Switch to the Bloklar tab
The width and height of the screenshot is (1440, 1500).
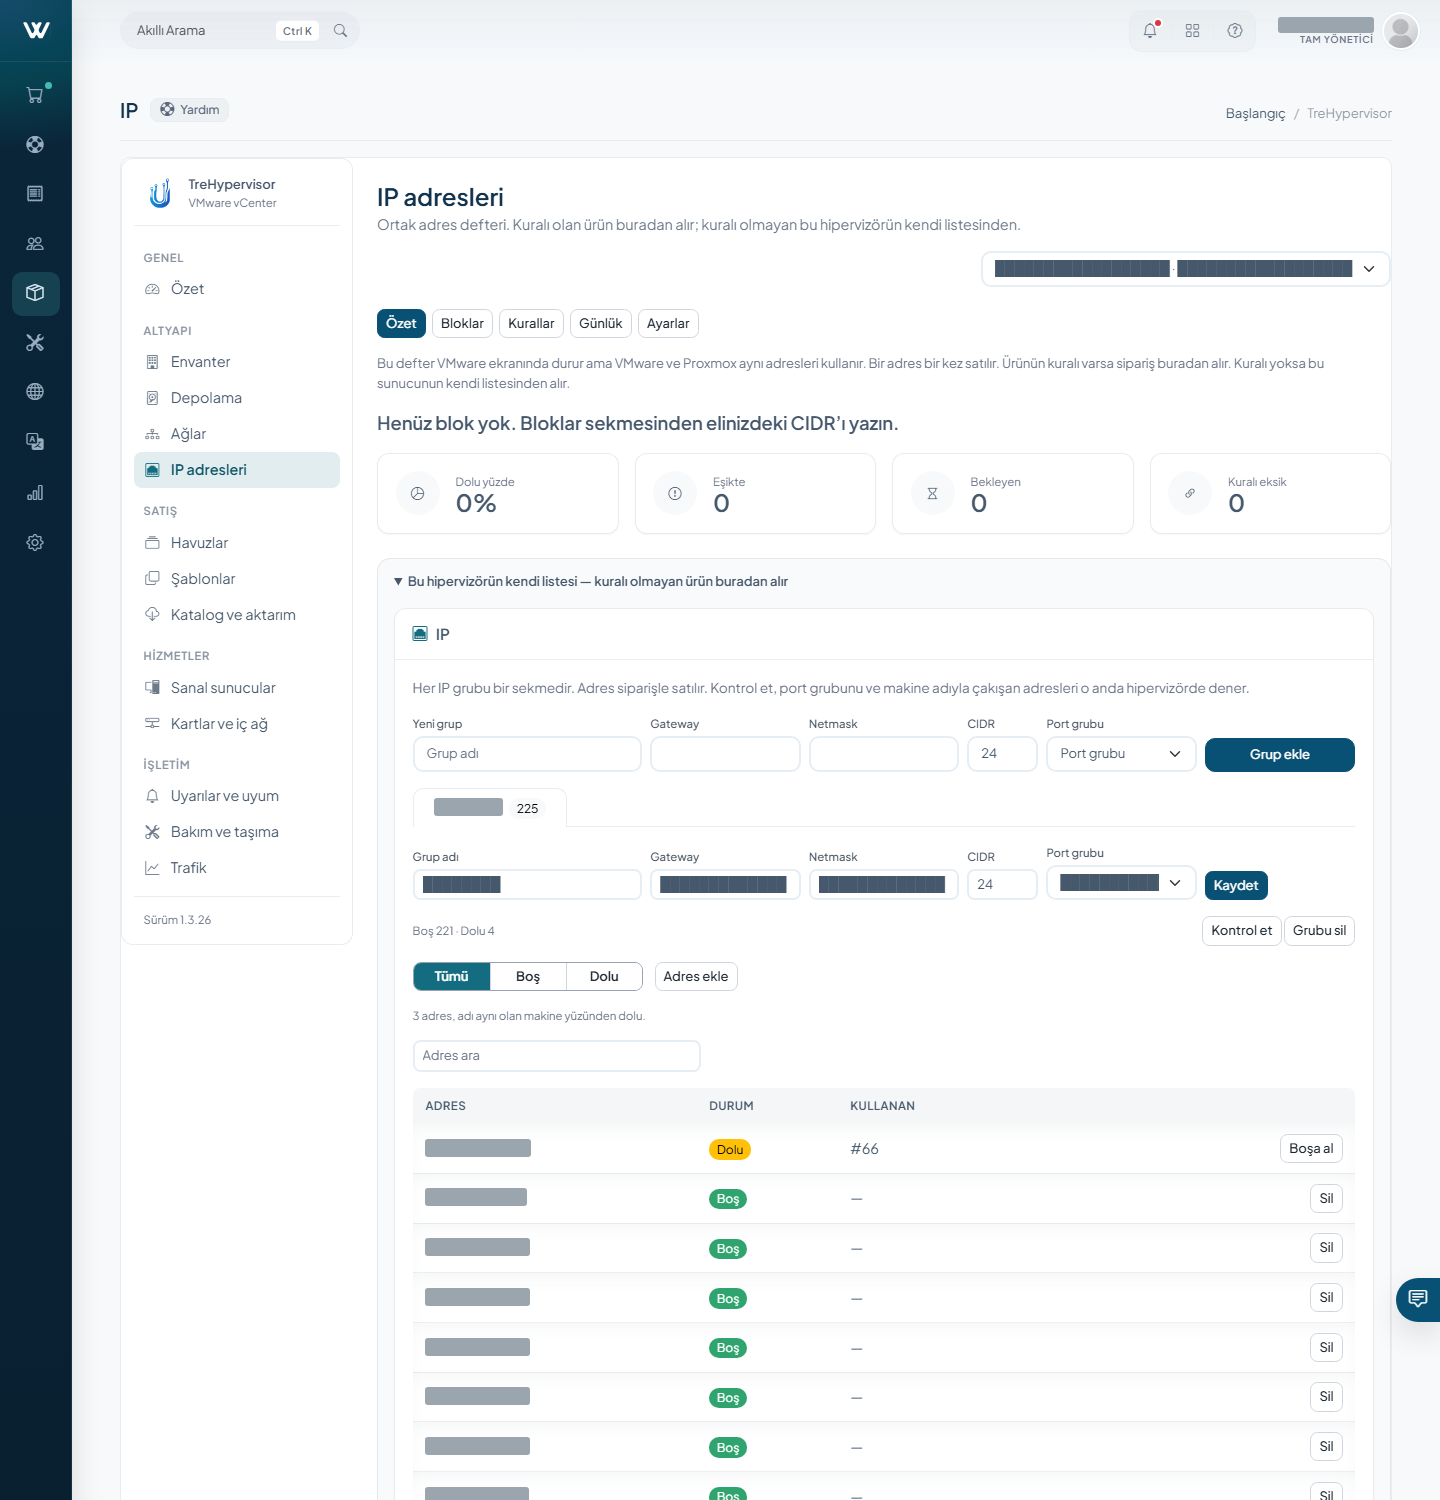(x=462, y=324)
